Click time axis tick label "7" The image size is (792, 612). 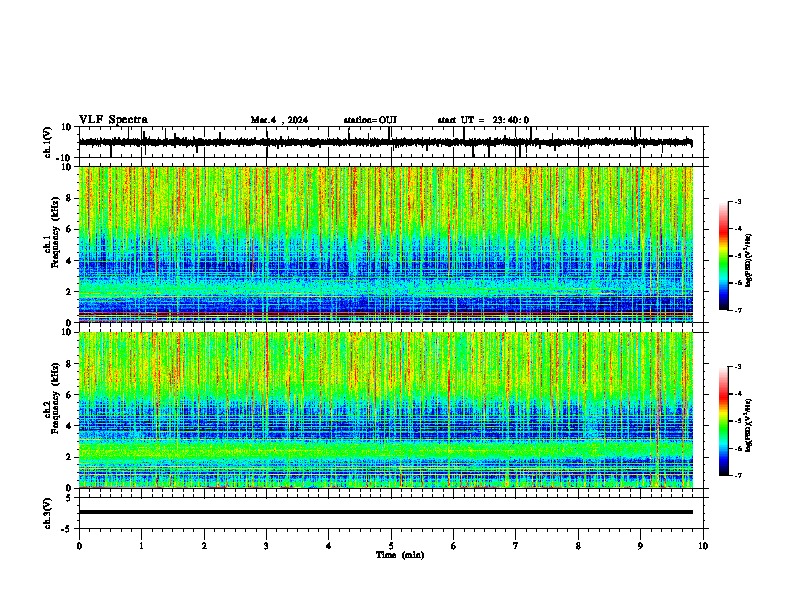pyautogui.click(x=516, y=546)
